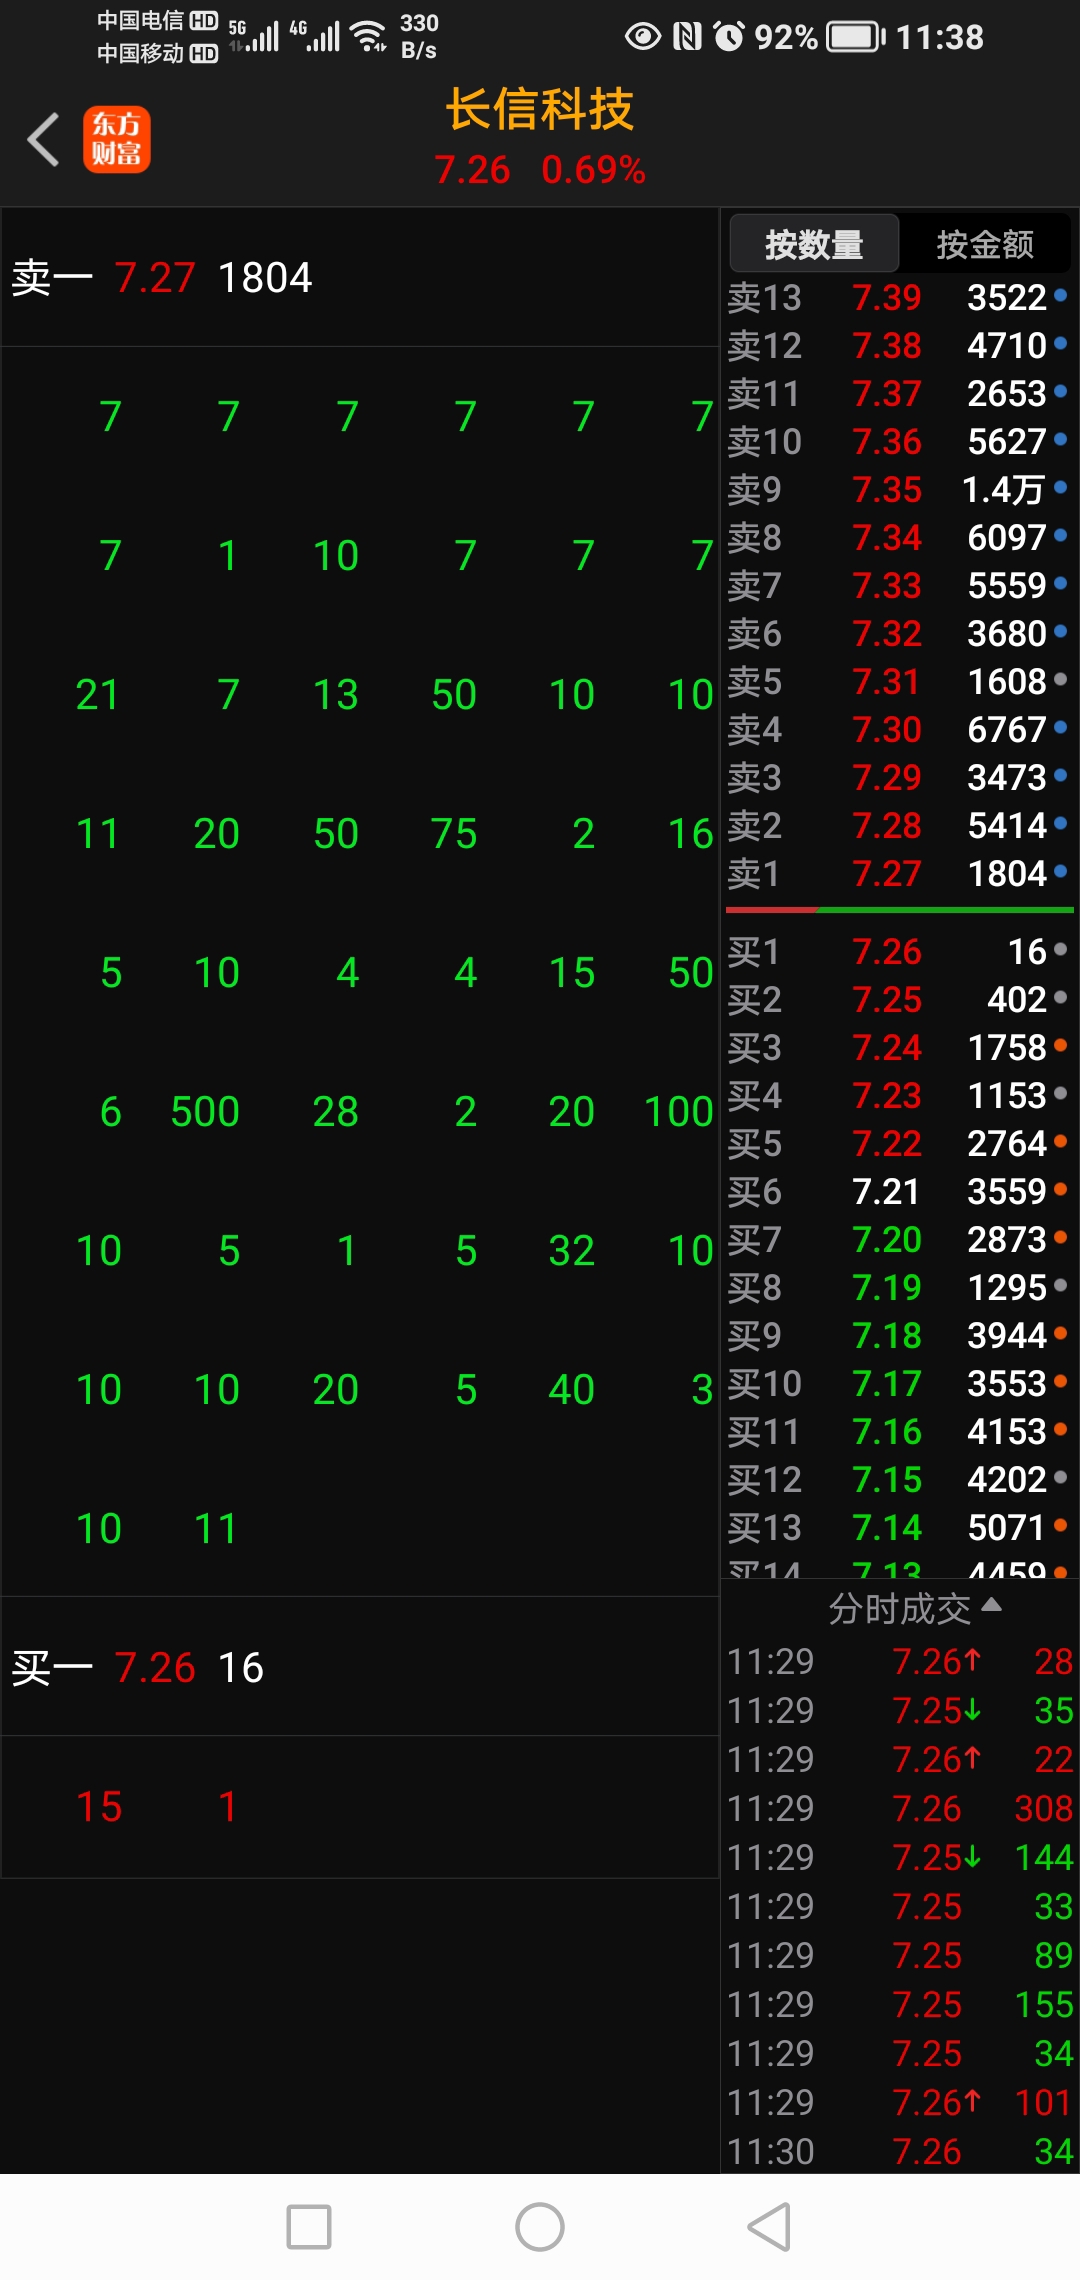Select the 卖9 7.35 order row

click(x=899, y=489)
